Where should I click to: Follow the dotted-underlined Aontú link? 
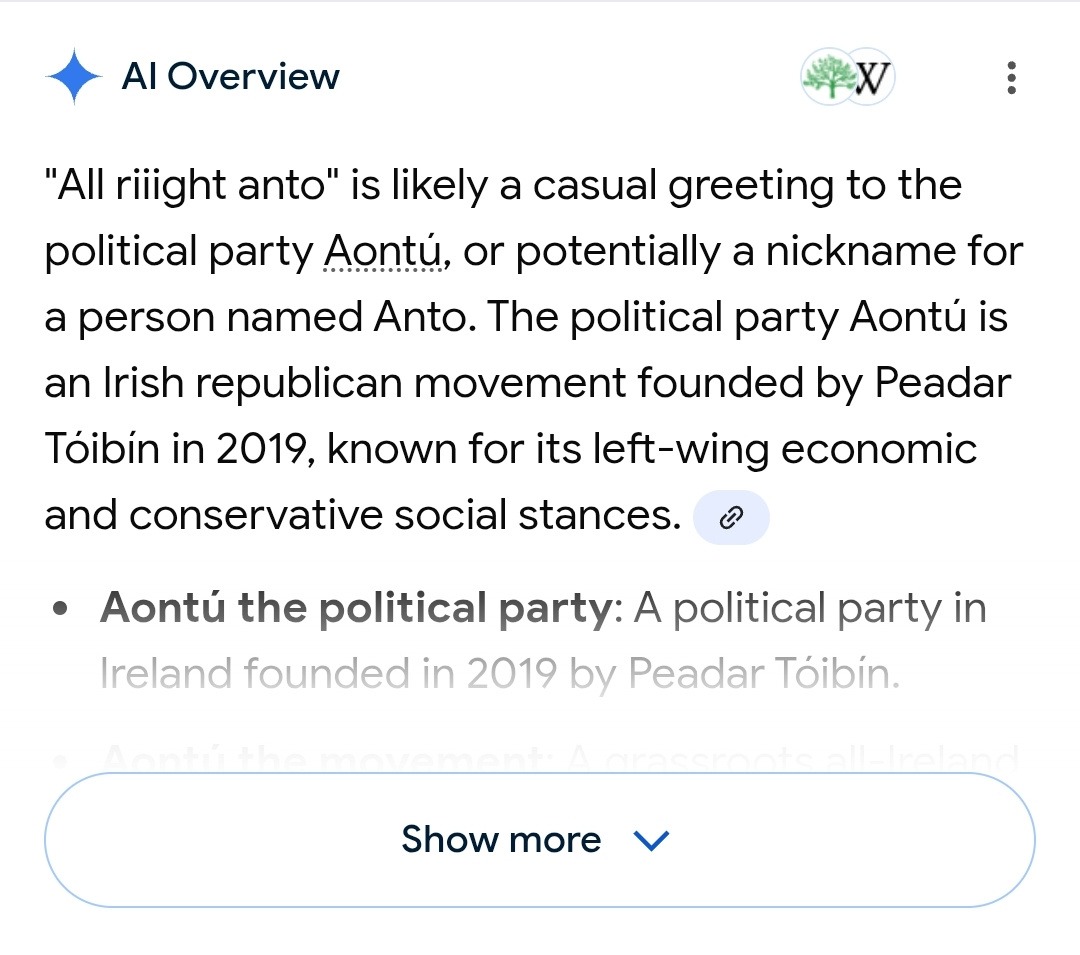[384, 252]
